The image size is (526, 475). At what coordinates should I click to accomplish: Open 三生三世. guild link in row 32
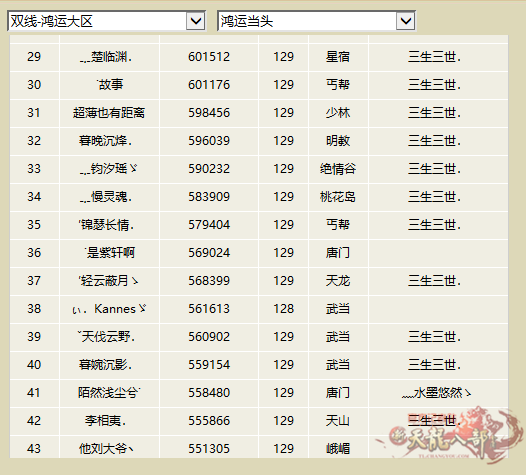tap(434, 141)
